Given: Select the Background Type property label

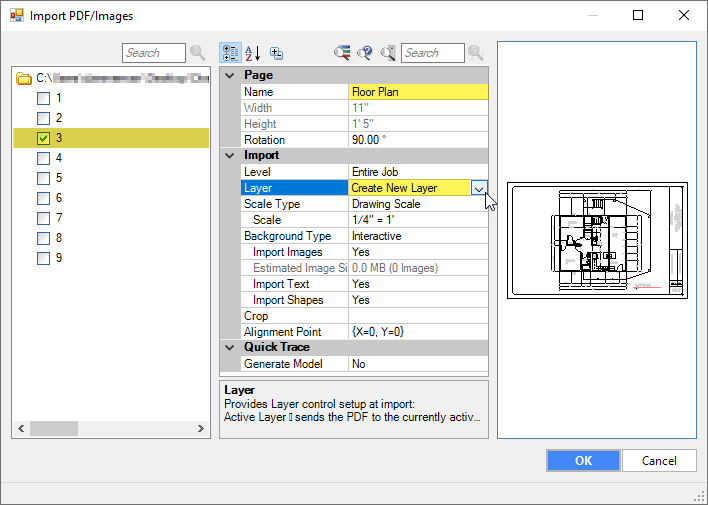Looking at the screenshot, I should [294, 236].
